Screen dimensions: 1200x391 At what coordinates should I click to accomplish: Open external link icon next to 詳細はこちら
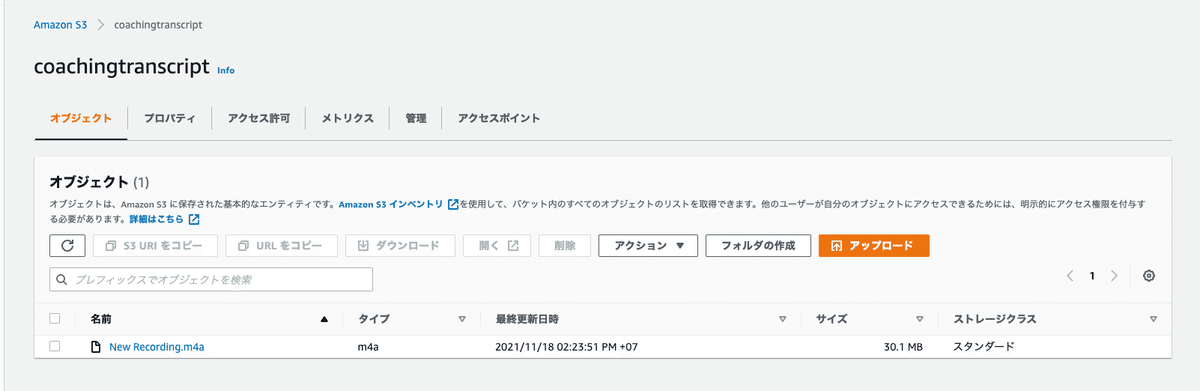point(194,219)
